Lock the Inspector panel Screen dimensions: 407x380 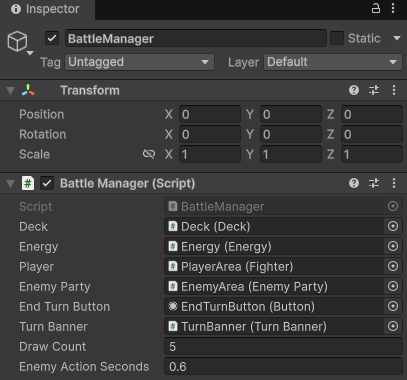coord(376,8)
